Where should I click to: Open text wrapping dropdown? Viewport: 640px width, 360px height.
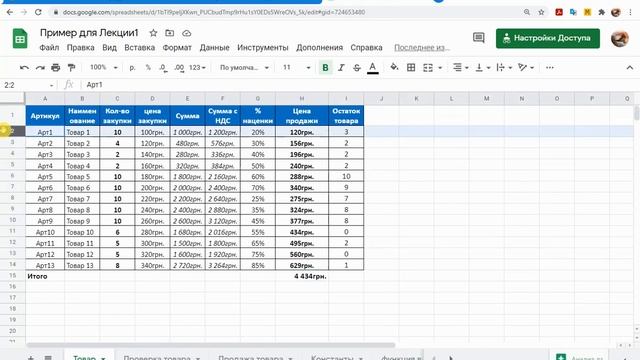click(504, 68)
